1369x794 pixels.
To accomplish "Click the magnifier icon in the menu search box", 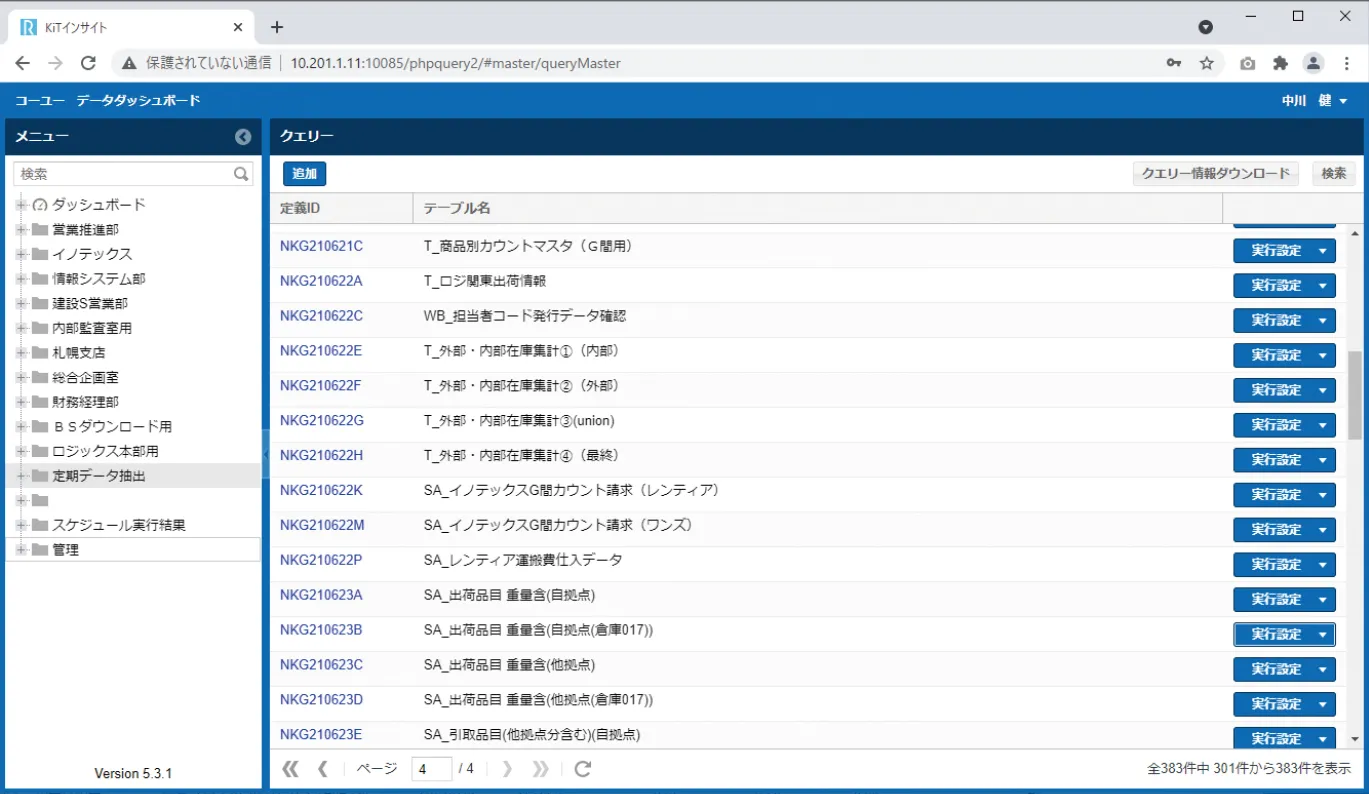I will (240, 173).
